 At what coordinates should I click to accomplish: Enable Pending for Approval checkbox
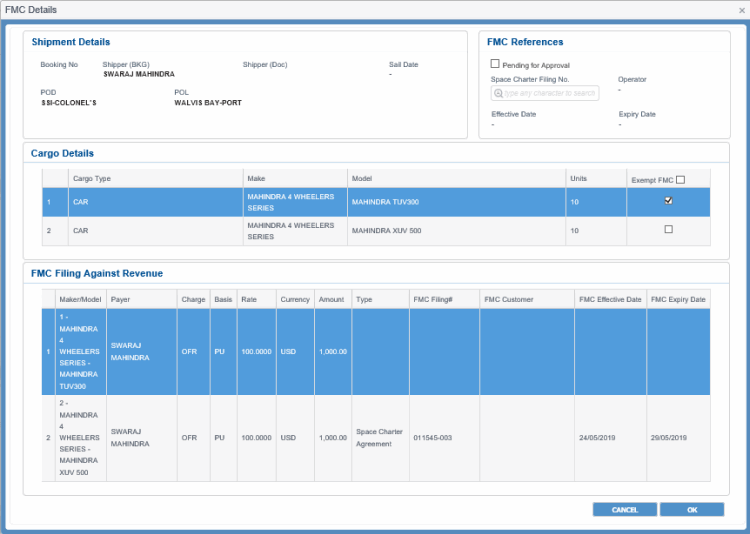[x=495, y=64]
